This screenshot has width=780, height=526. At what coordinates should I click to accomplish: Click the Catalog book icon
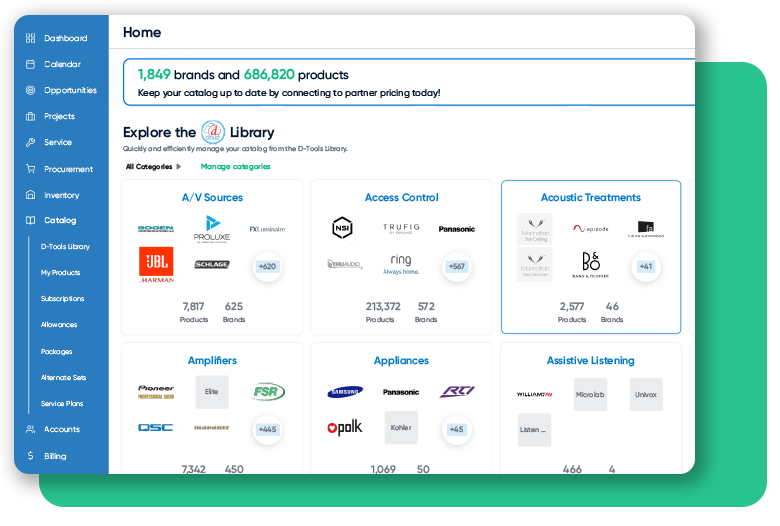(x=30, y=220)
